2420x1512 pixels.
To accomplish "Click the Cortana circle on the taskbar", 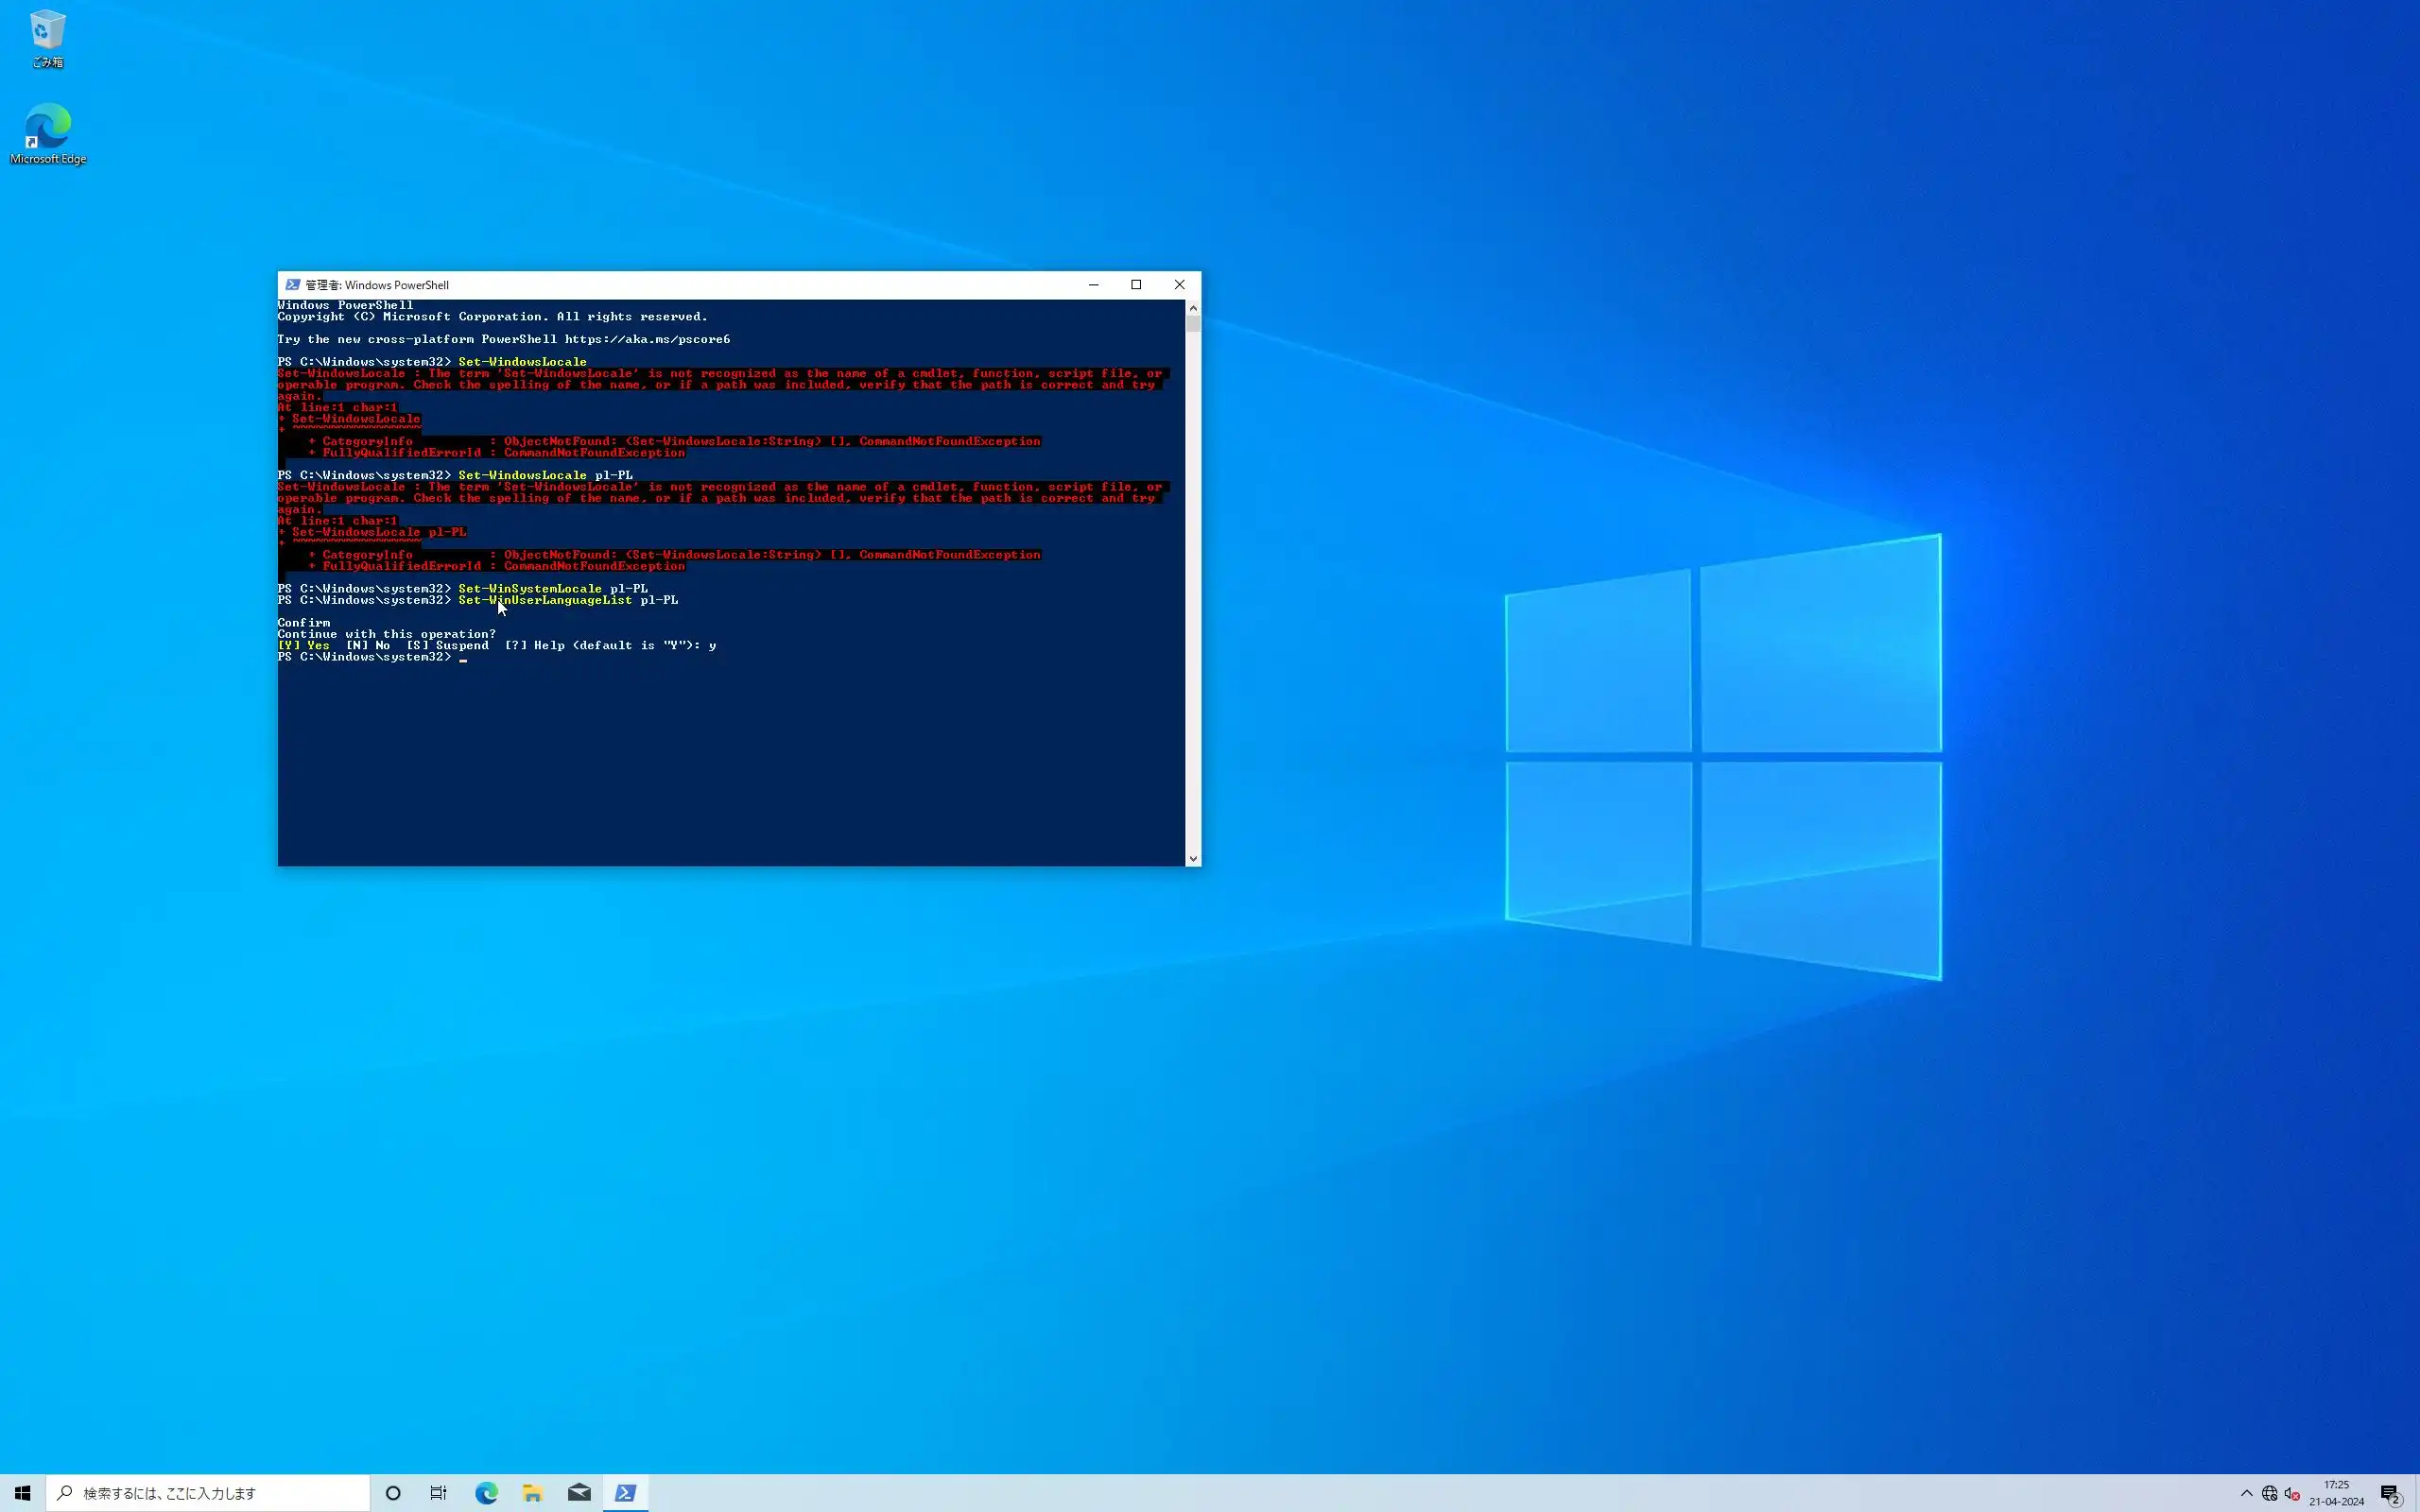I will [x=393, y=1493].
